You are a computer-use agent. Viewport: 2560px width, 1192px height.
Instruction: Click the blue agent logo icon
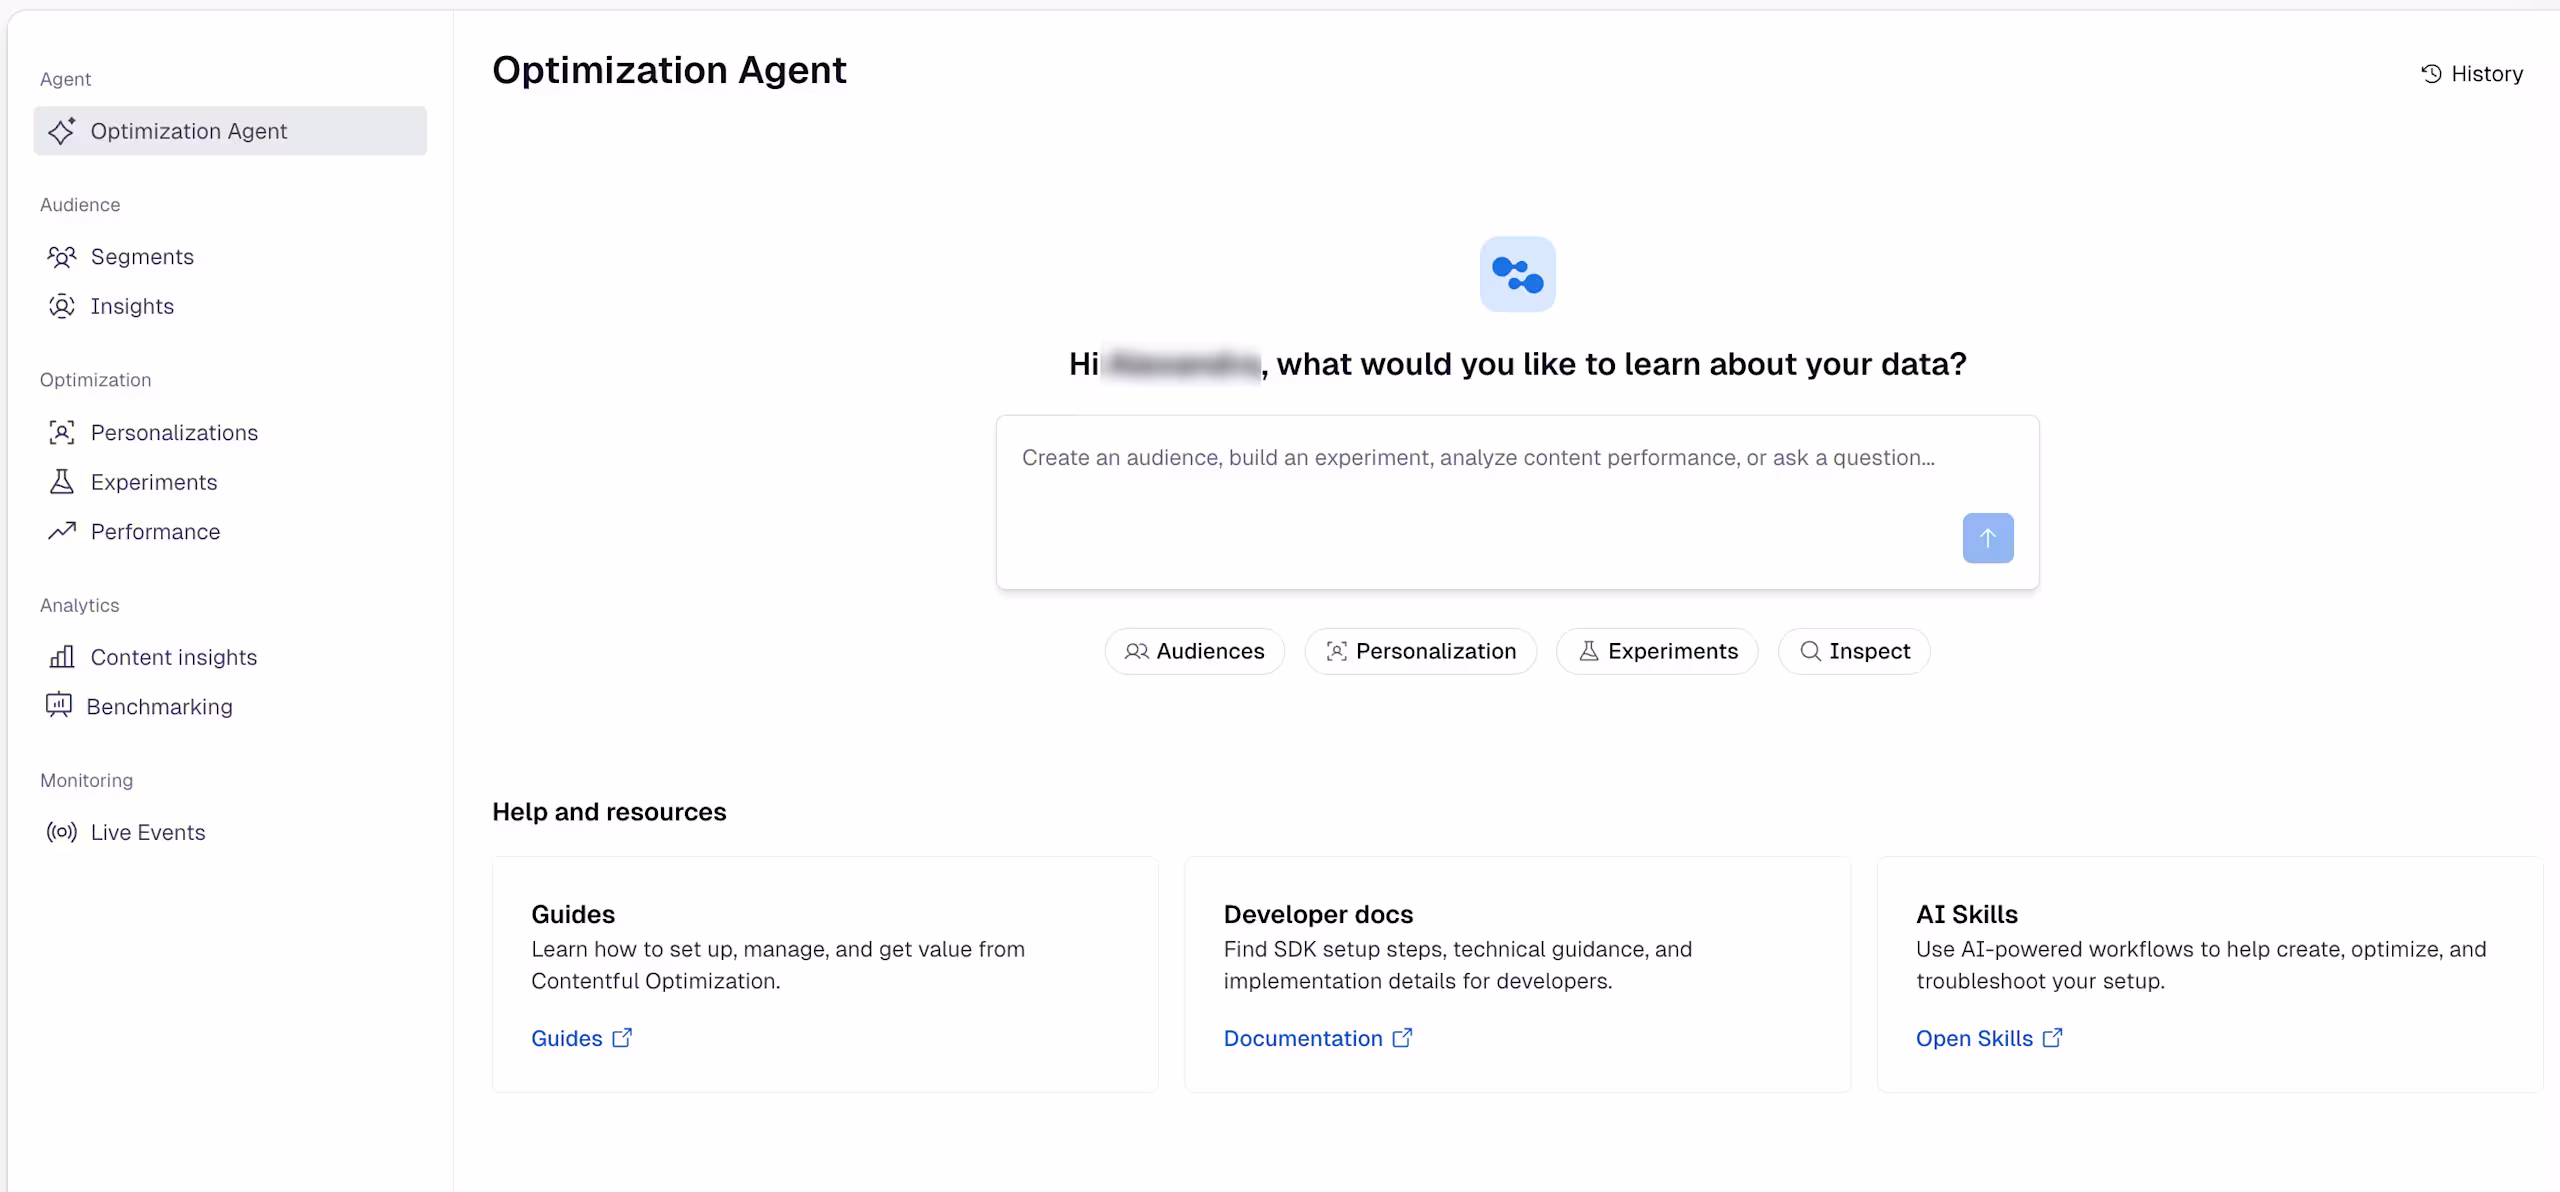(x=1518, y=274)
